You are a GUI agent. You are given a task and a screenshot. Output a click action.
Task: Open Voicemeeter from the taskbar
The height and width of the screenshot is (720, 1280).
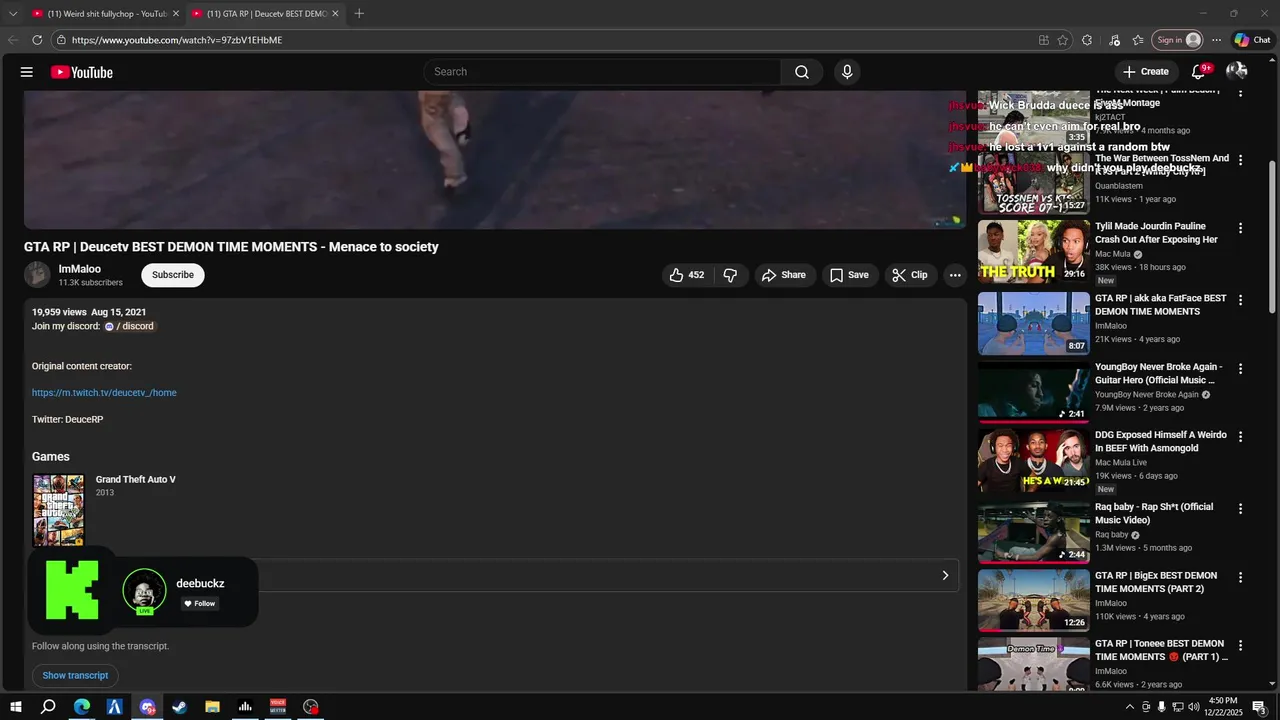pos(278,707)
